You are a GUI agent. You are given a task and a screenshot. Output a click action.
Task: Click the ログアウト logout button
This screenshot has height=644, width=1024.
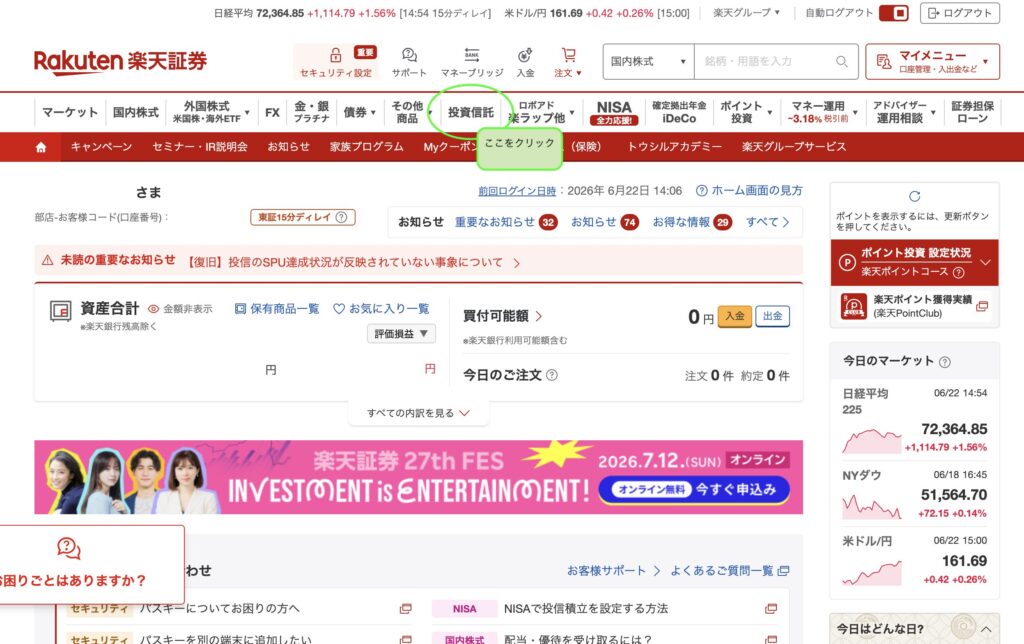tap(959, 13)
